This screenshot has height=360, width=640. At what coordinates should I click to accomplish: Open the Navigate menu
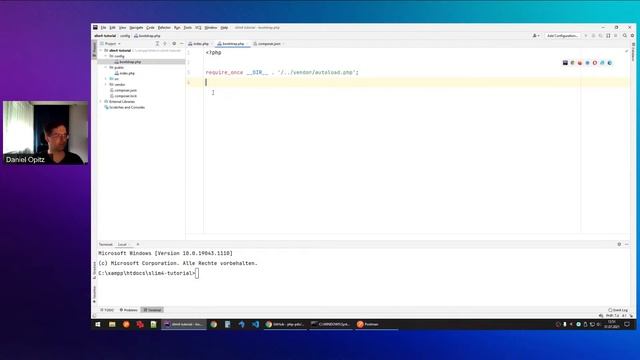(x=136, y=28)
